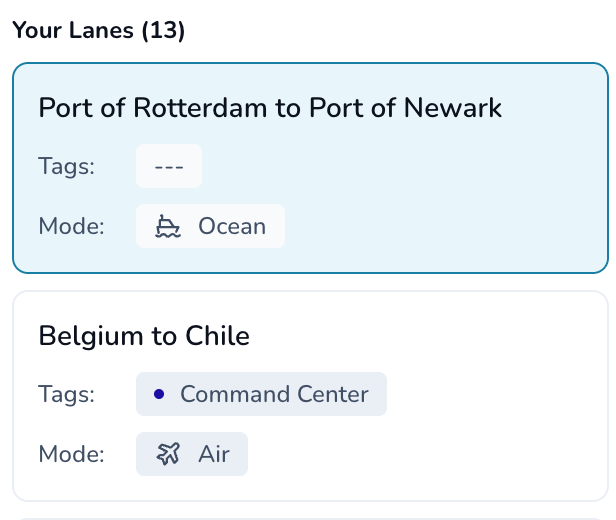Select the Command Center tag
616x520 pixels.
(261, 394)
